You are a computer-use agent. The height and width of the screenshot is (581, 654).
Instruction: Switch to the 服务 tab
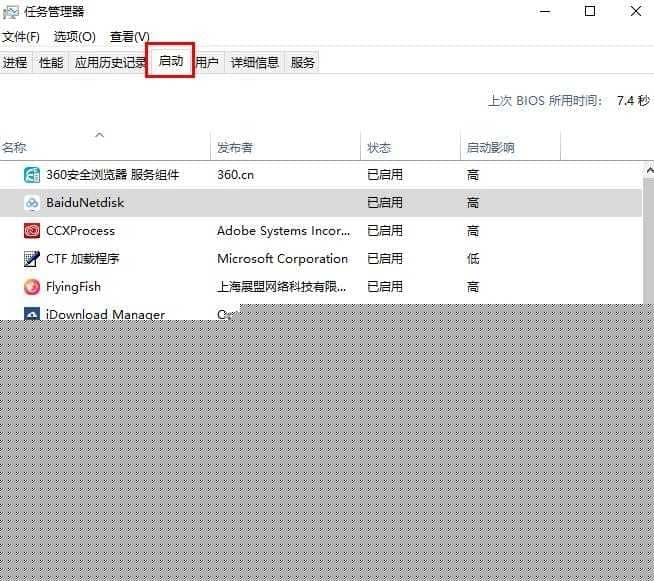pos(302,63)
